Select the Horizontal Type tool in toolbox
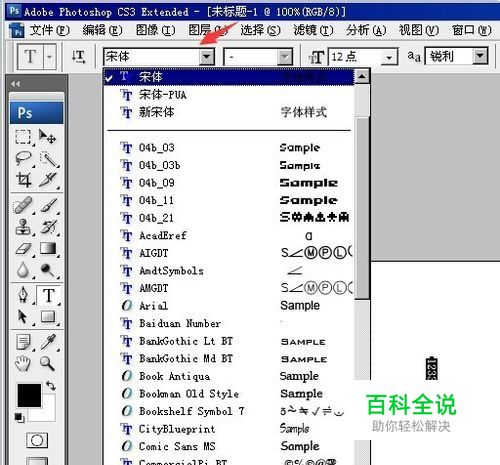Viewport: 500px width, 465px height. [49, 295]
